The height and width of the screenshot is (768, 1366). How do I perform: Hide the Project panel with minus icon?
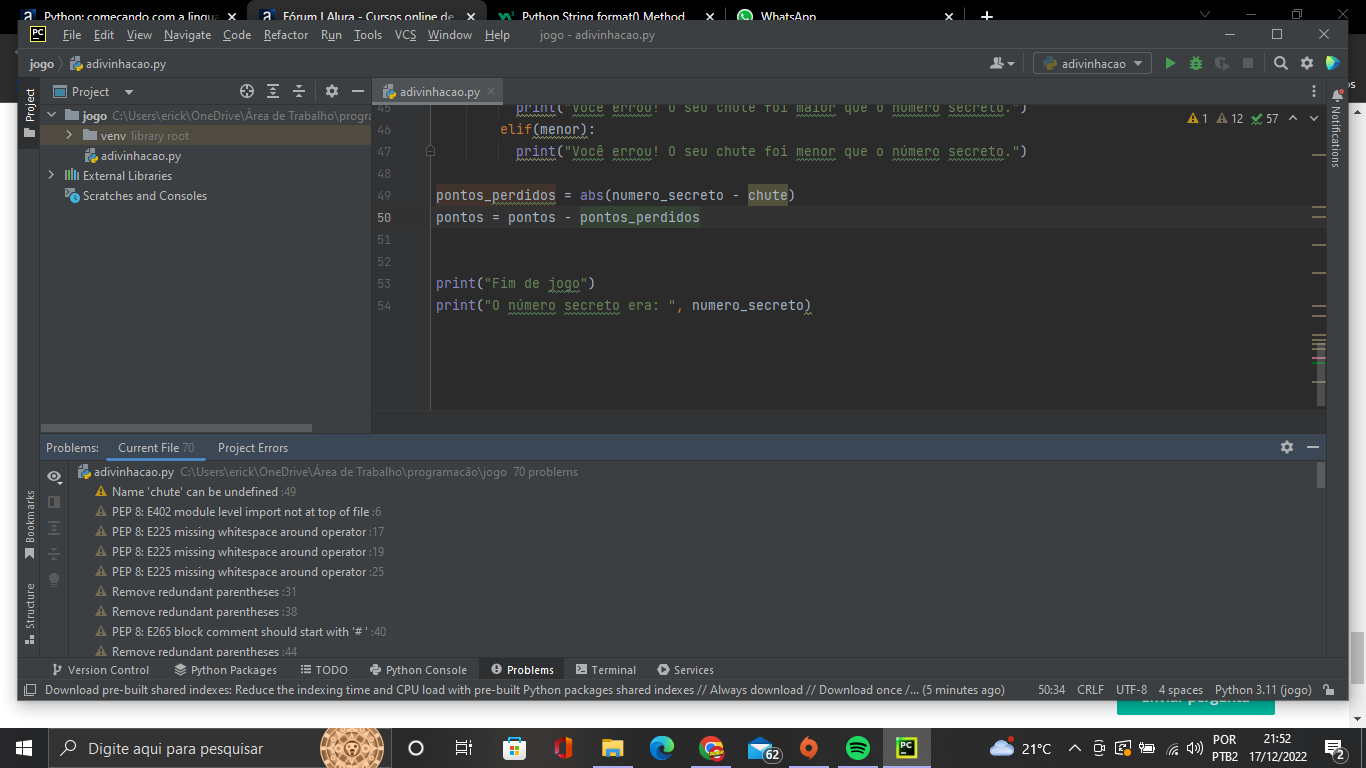(x=358, y=91)
